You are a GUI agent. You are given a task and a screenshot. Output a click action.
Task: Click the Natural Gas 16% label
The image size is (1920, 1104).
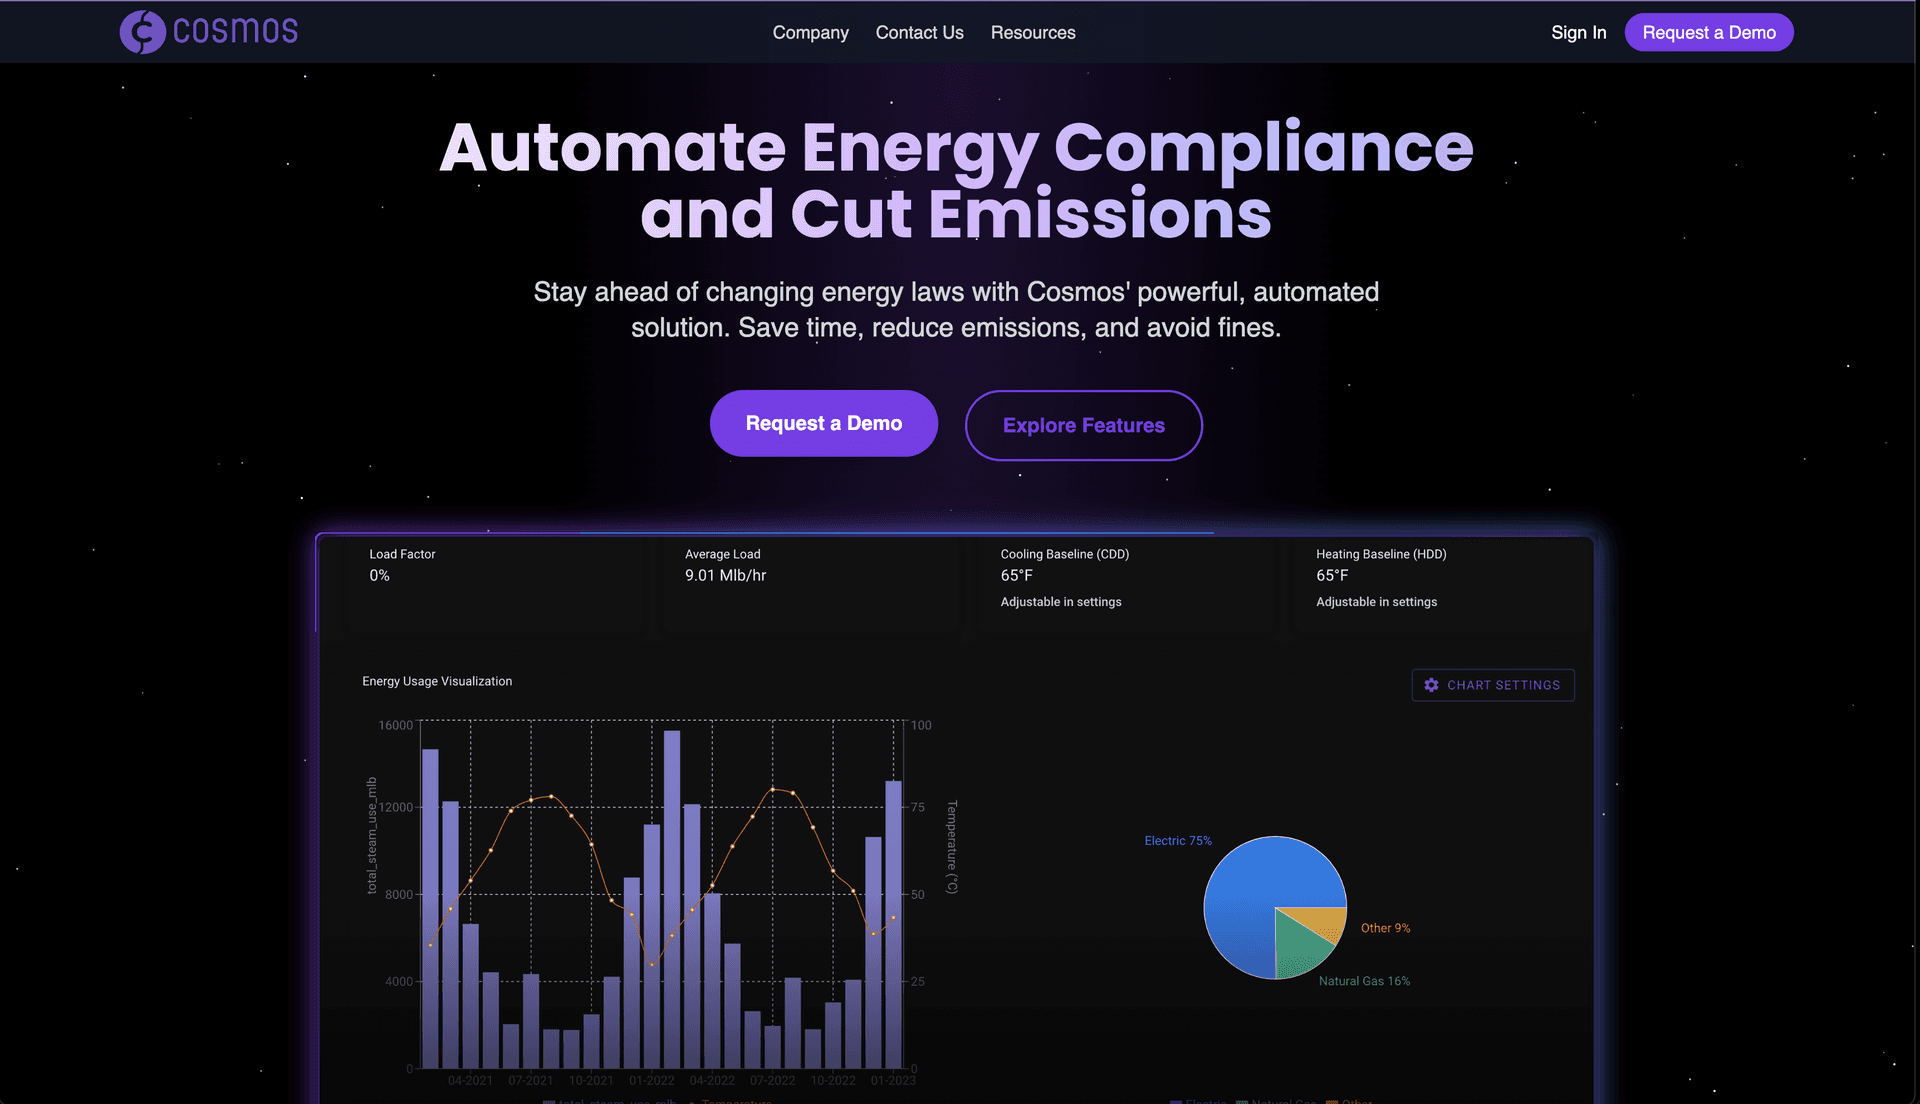pos(1364,981)
